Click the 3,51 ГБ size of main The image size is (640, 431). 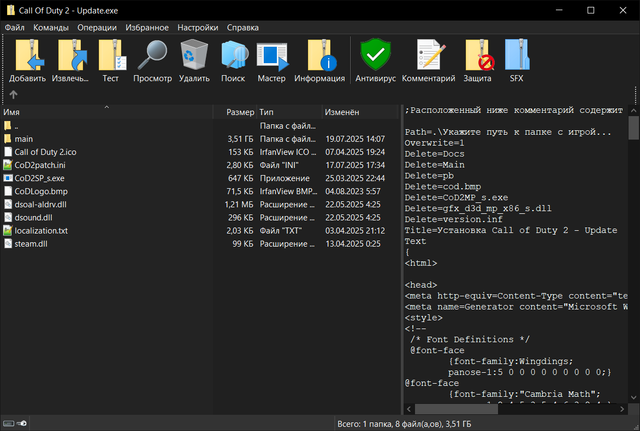[240, 139]
